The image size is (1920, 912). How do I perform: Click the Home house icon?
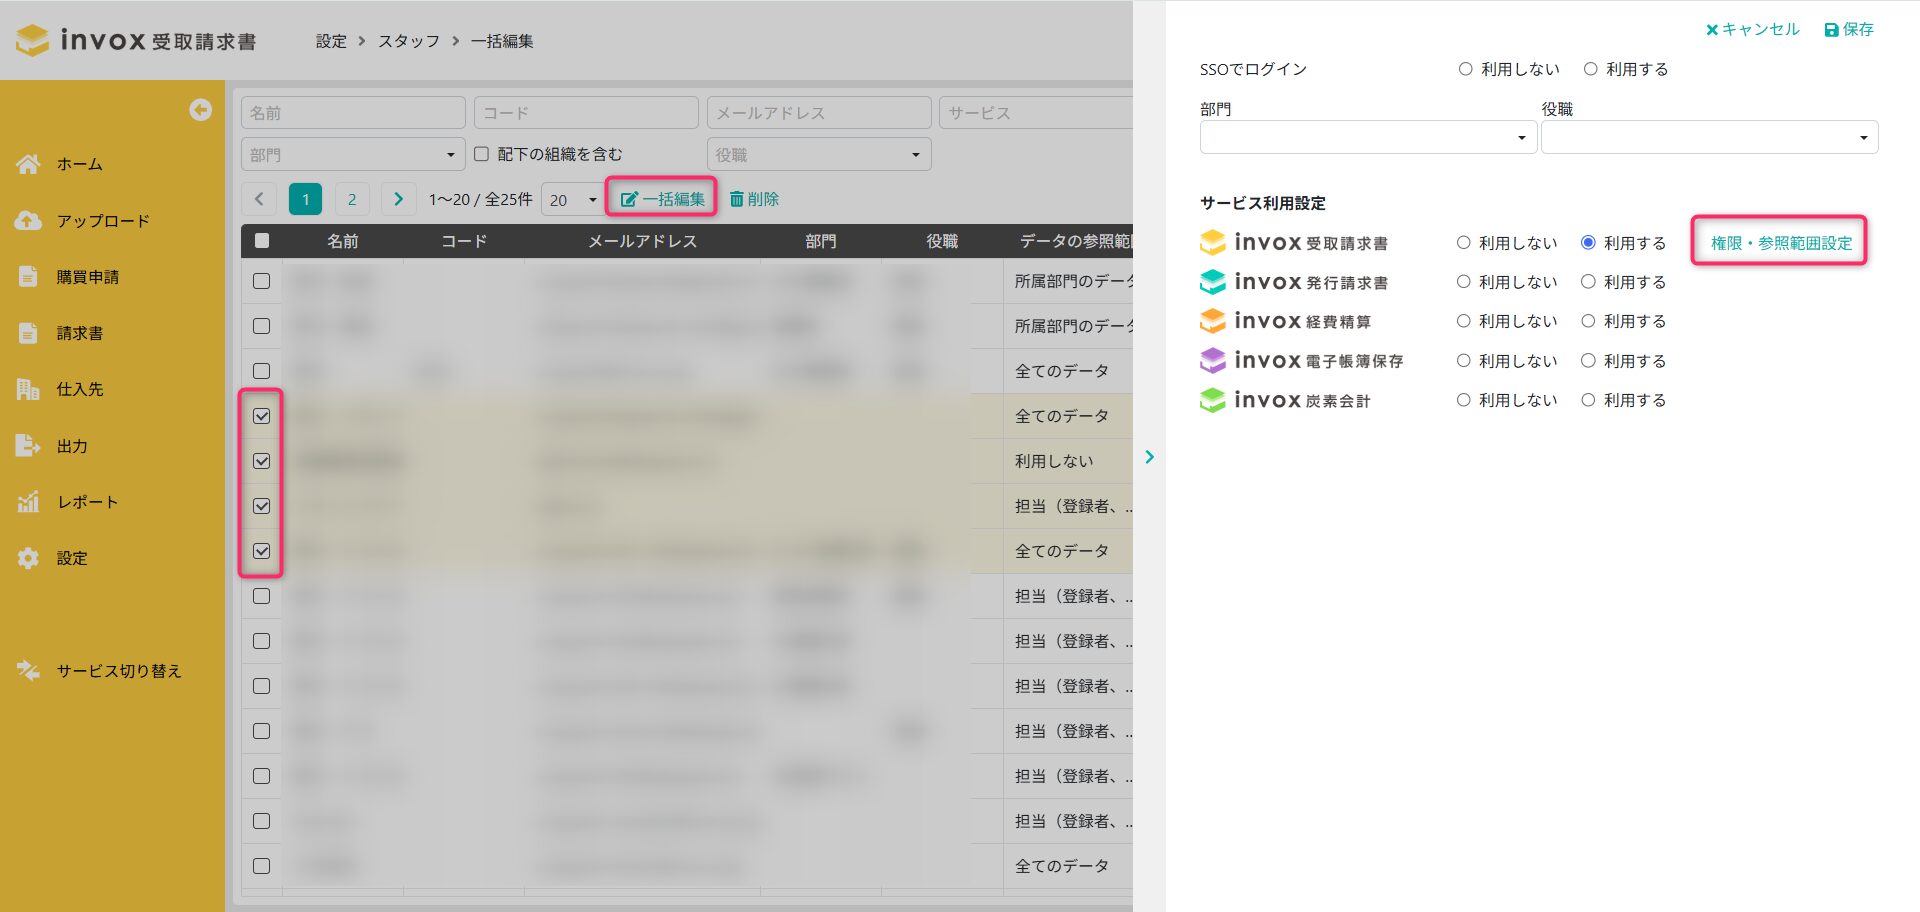click(28, 164)
